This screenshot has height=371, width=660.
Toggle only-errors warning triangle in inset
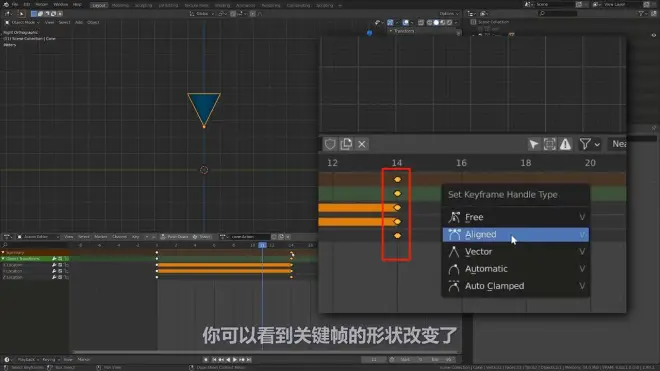[x=565, y=144]
